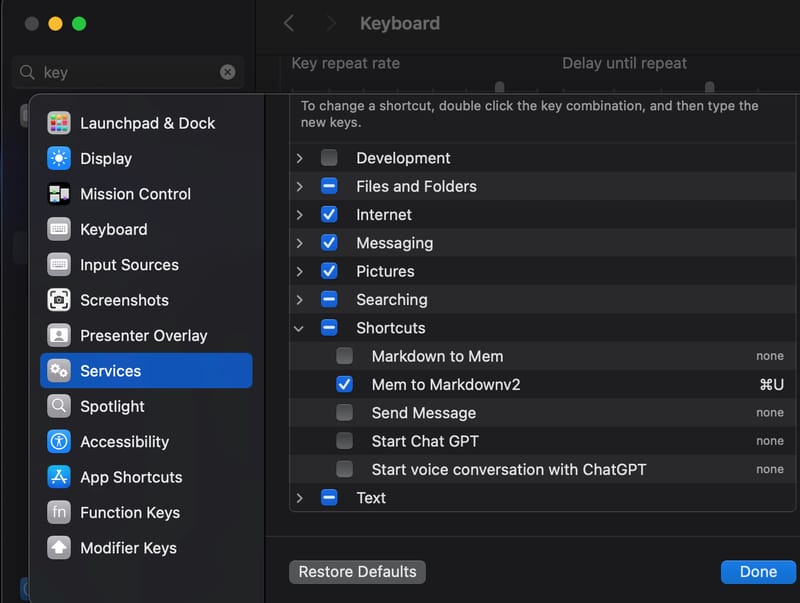Viewport: 800px width, 603px height.
Task: Open the Accessibility icon in list
Action: [x=59, y=442]
